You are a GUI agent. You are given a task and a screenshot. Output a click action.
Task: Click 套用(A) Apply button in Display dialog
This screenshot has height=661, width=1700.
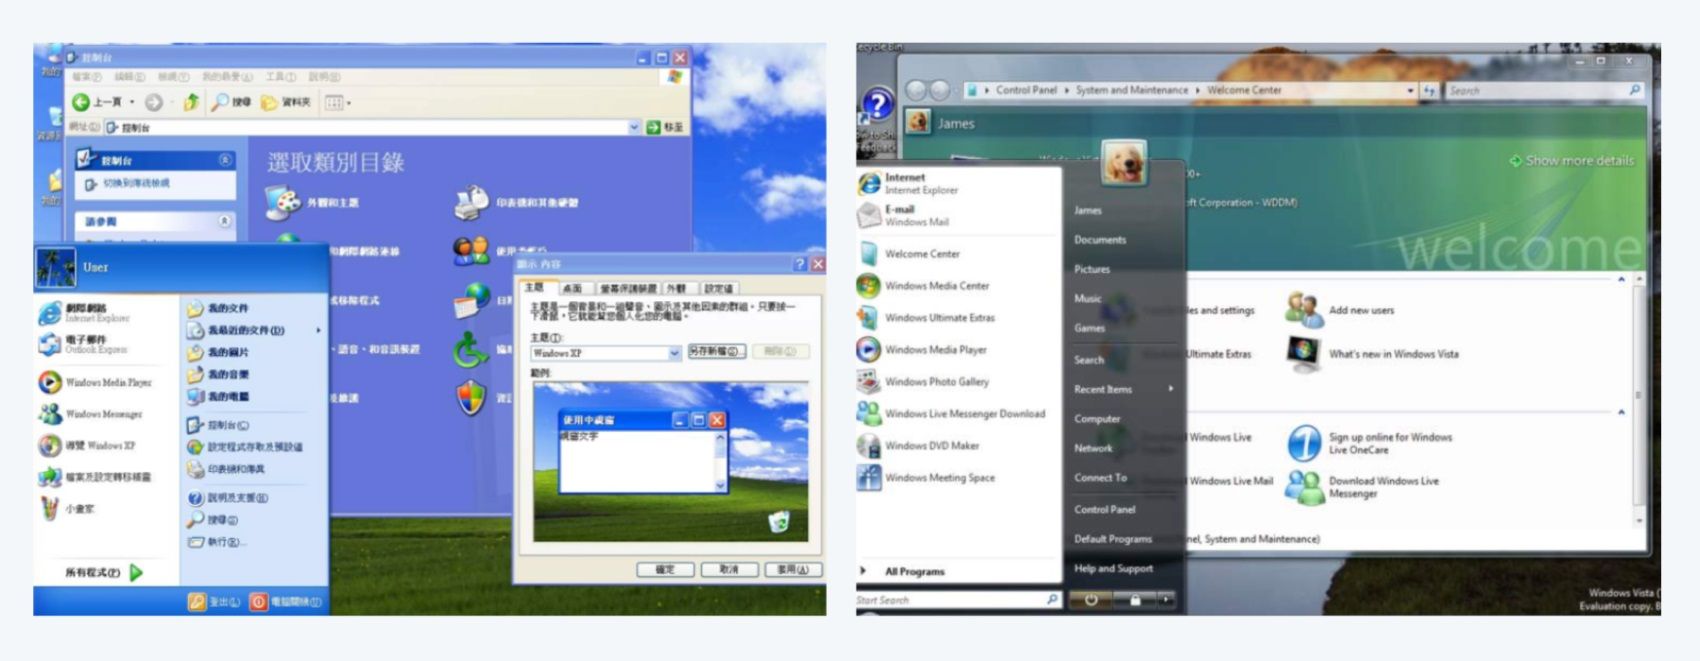tap(793, 569)
